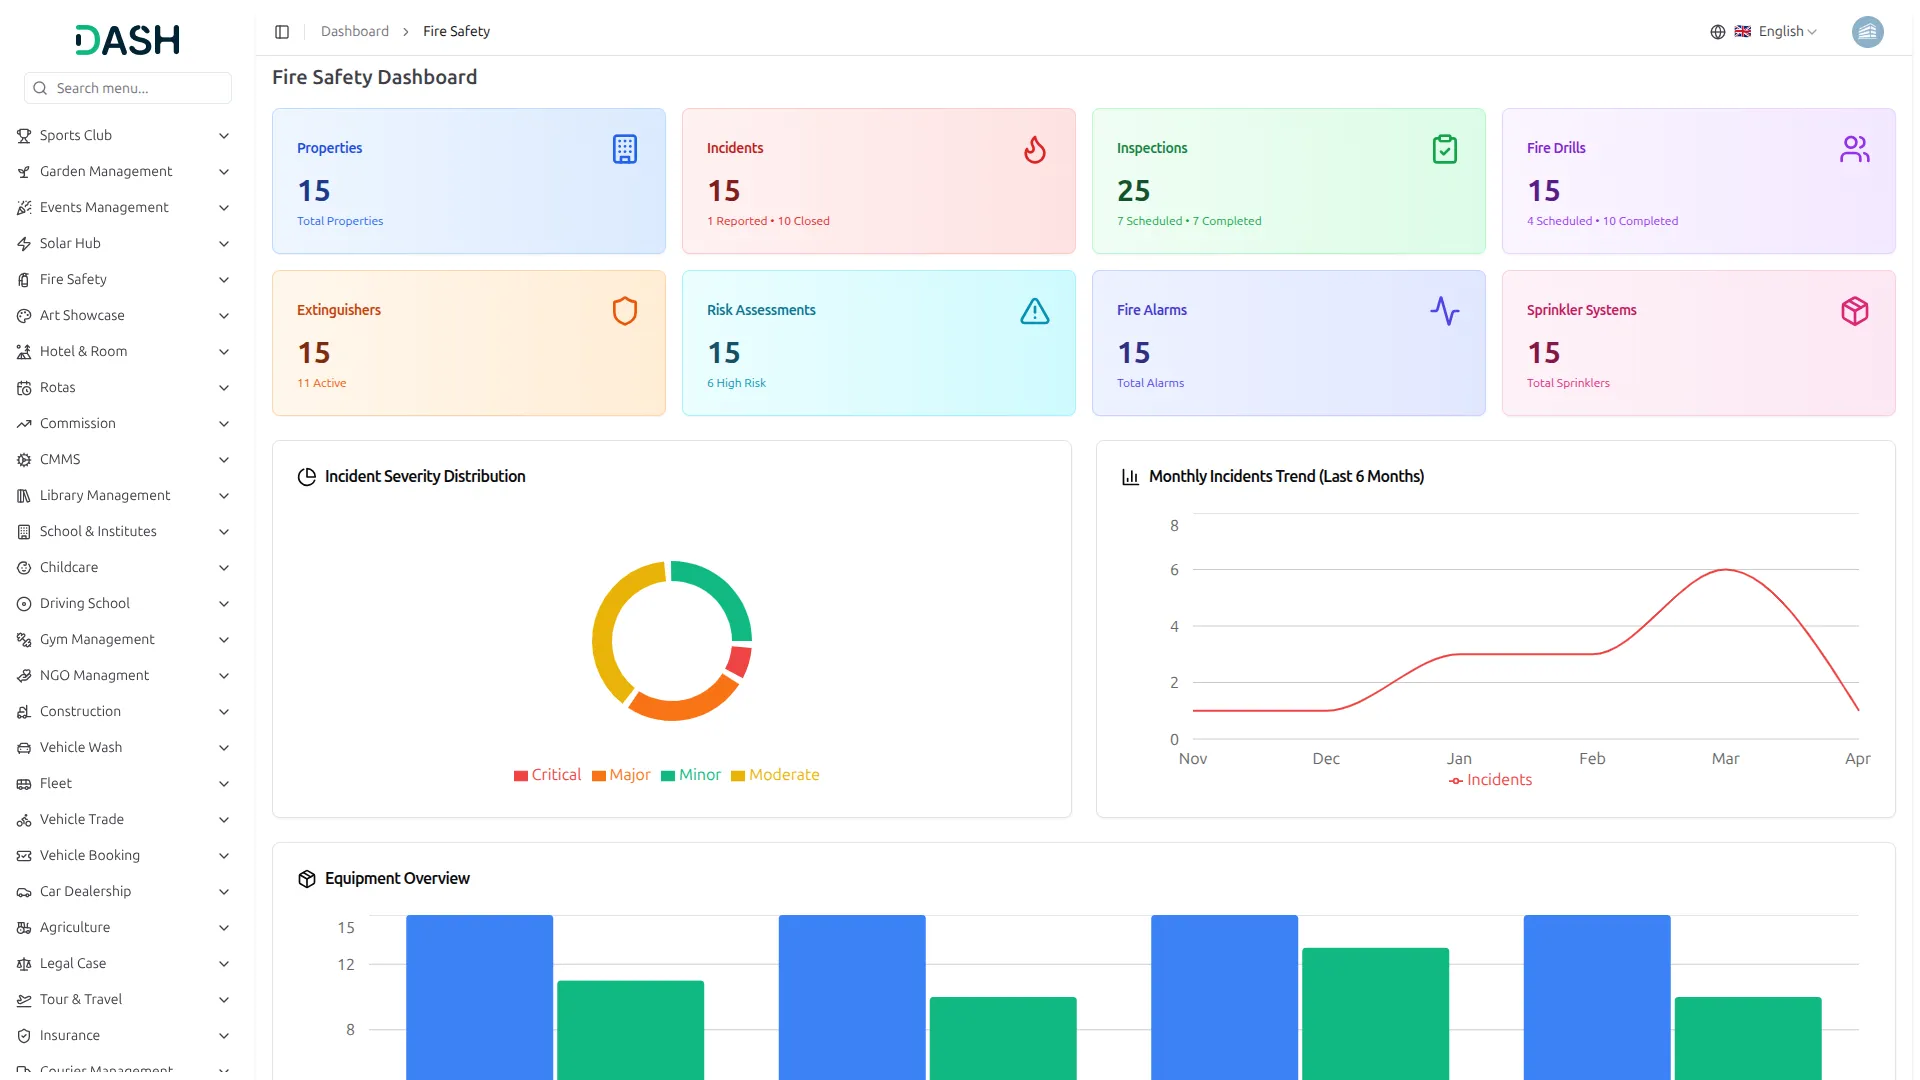Expand the Construction menu chevron

coord(224,712)
